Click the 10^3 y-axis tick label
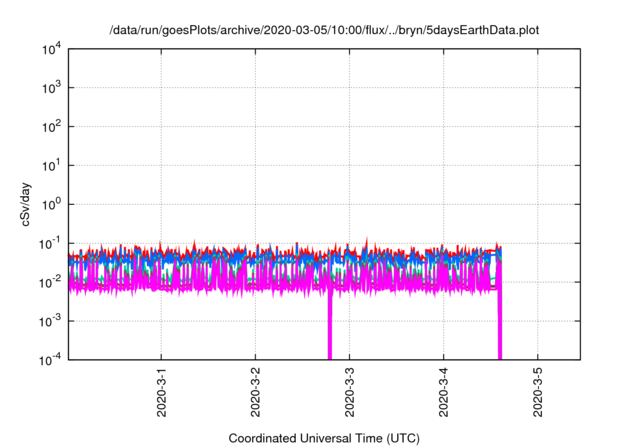Viewport: 640px width, 448px height. coord(51,88)
